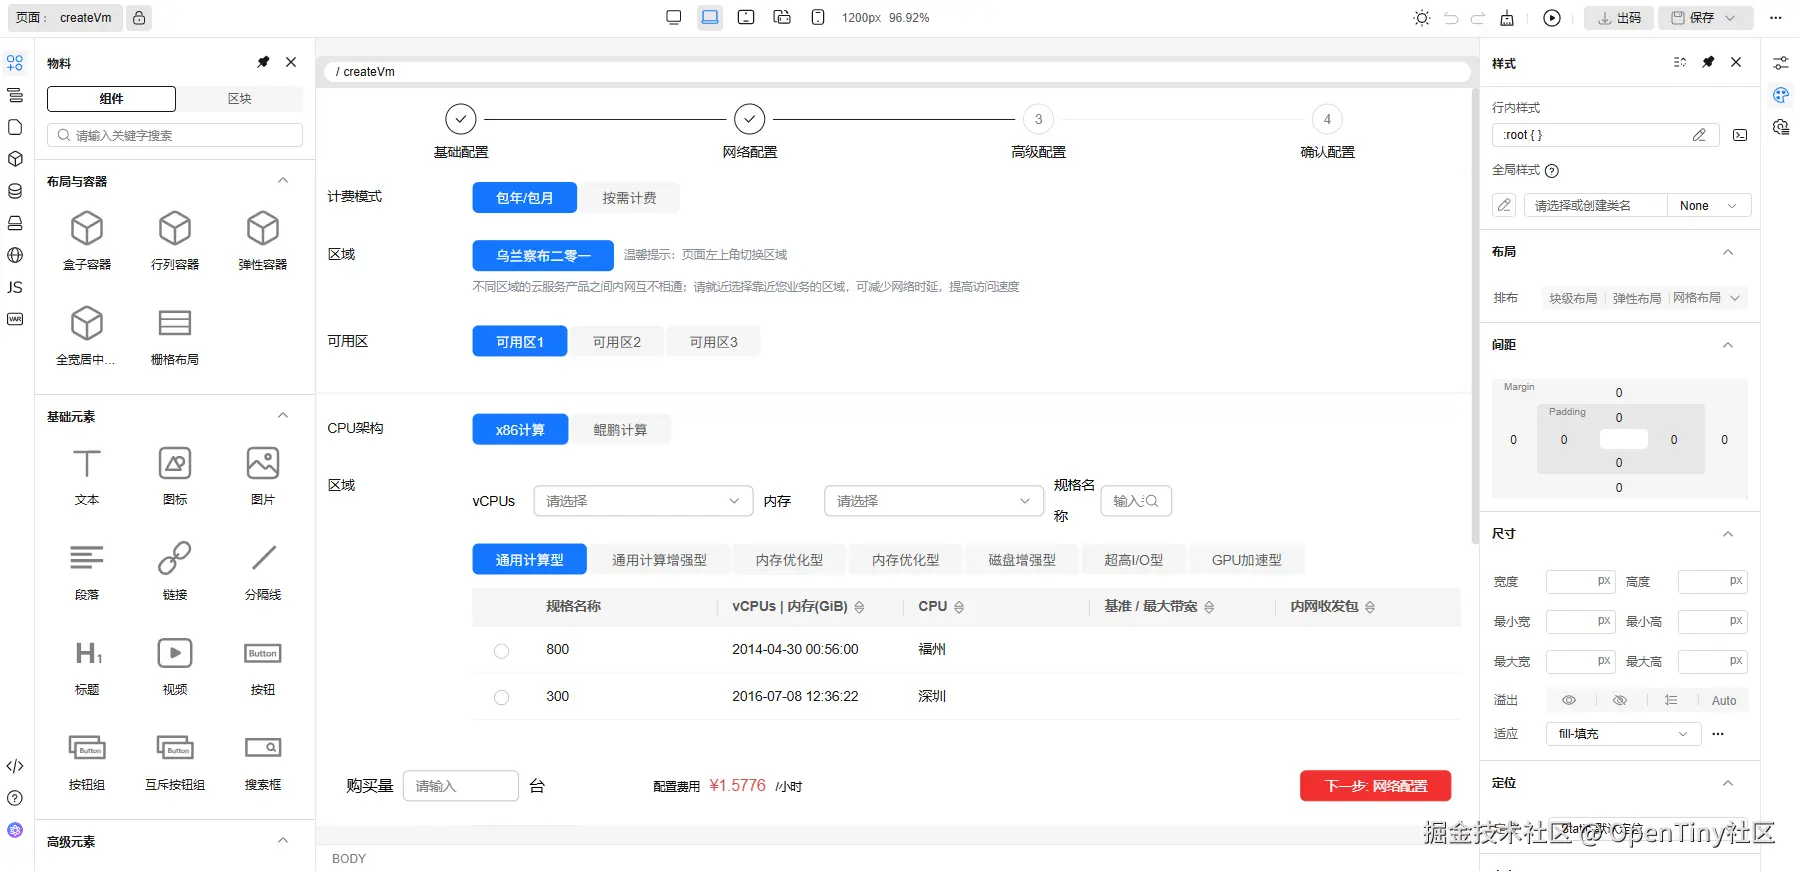Collapse the 间距 spacing section
The height and width of the screenshot is (871, 1799).
click(1728, 345)
